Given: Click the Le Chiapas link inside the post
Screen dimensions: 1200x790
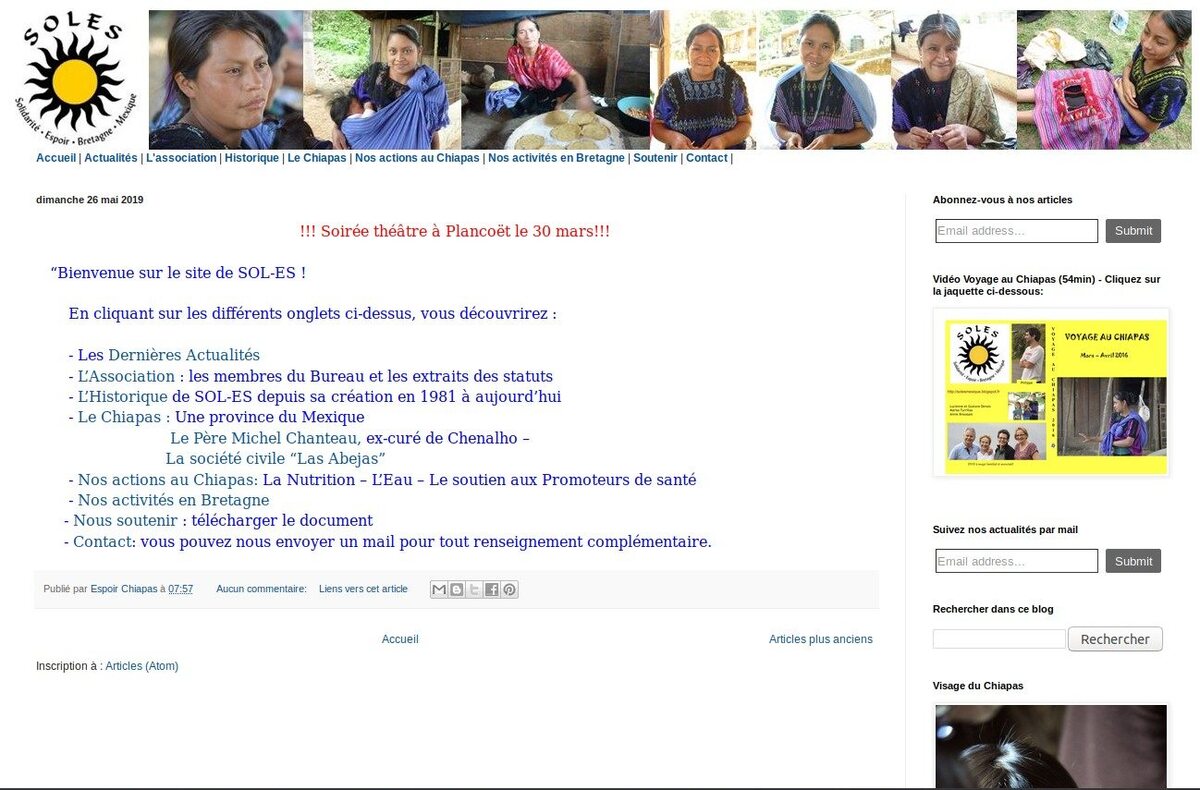Looking at the screenshot, I should (x=121, y=417).
